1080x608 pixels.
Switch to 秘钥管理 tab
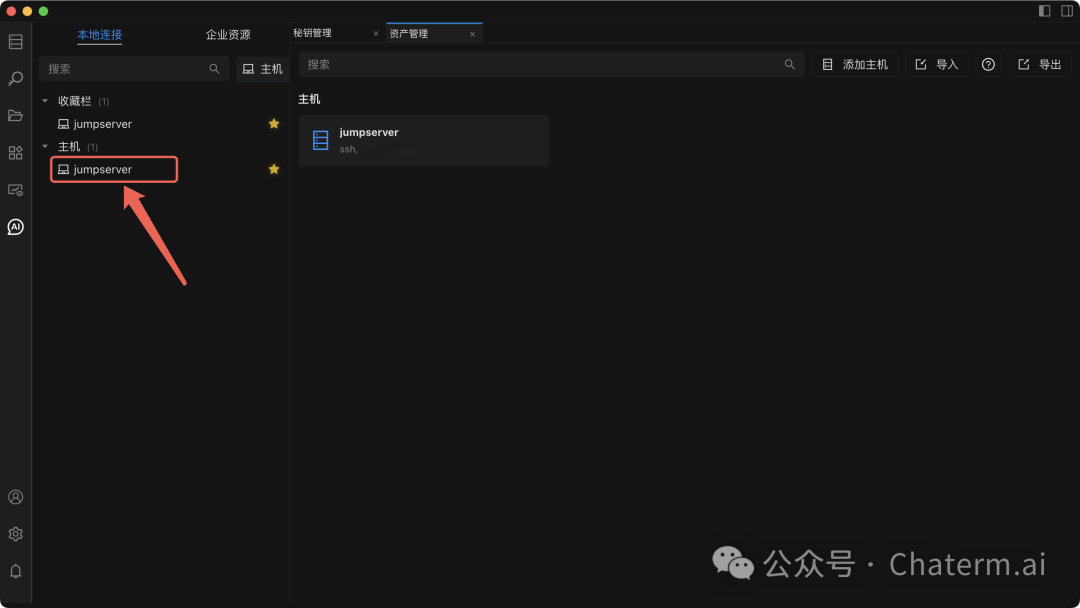pos(312,33)
